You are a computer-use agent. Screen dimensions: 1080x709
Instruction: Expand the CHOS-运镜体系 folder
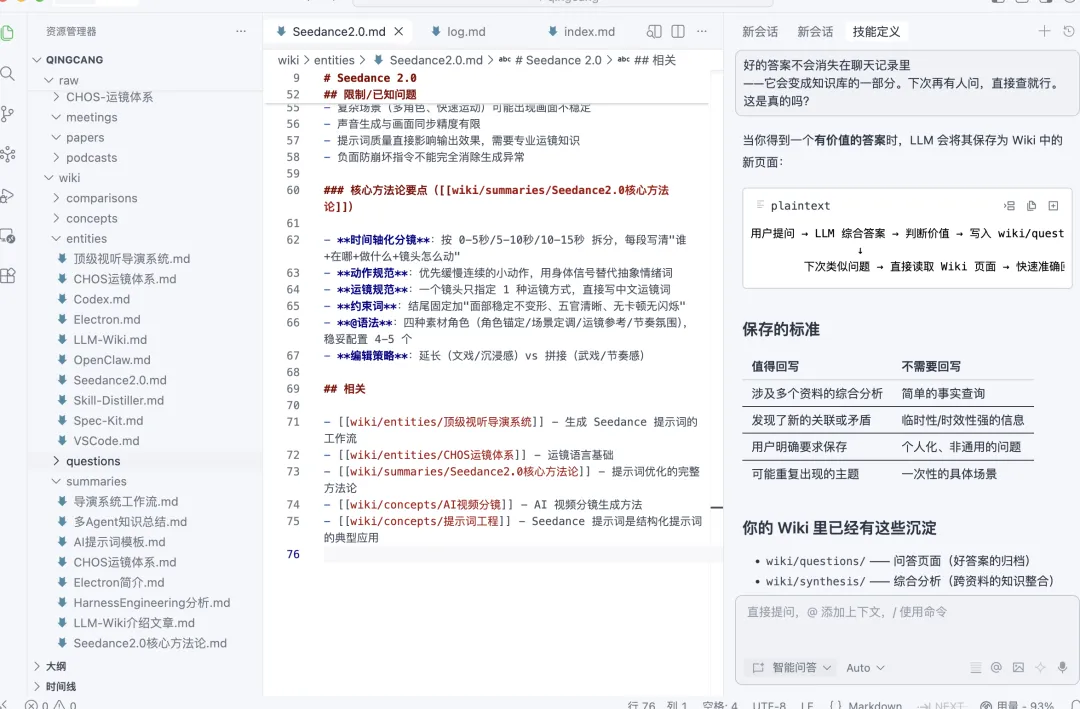pyautogui.click(x=110, y=97)
